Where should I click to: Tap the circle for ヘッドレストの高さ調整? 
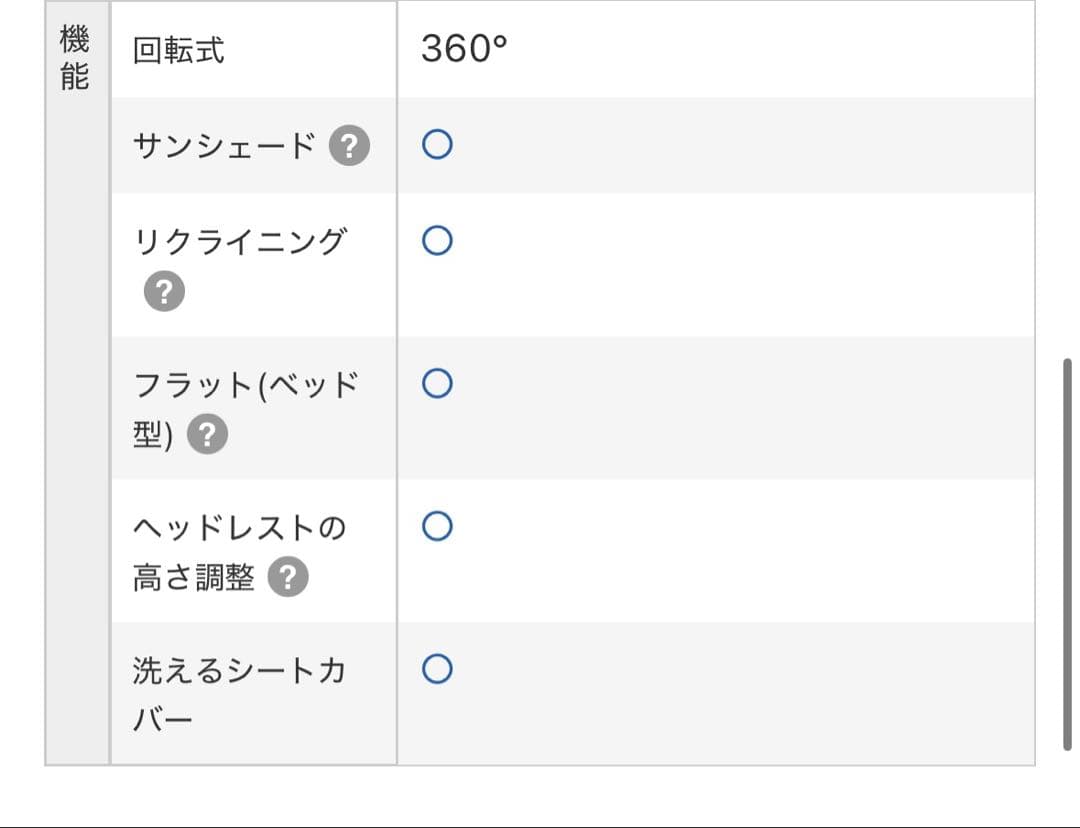[437, 526]
